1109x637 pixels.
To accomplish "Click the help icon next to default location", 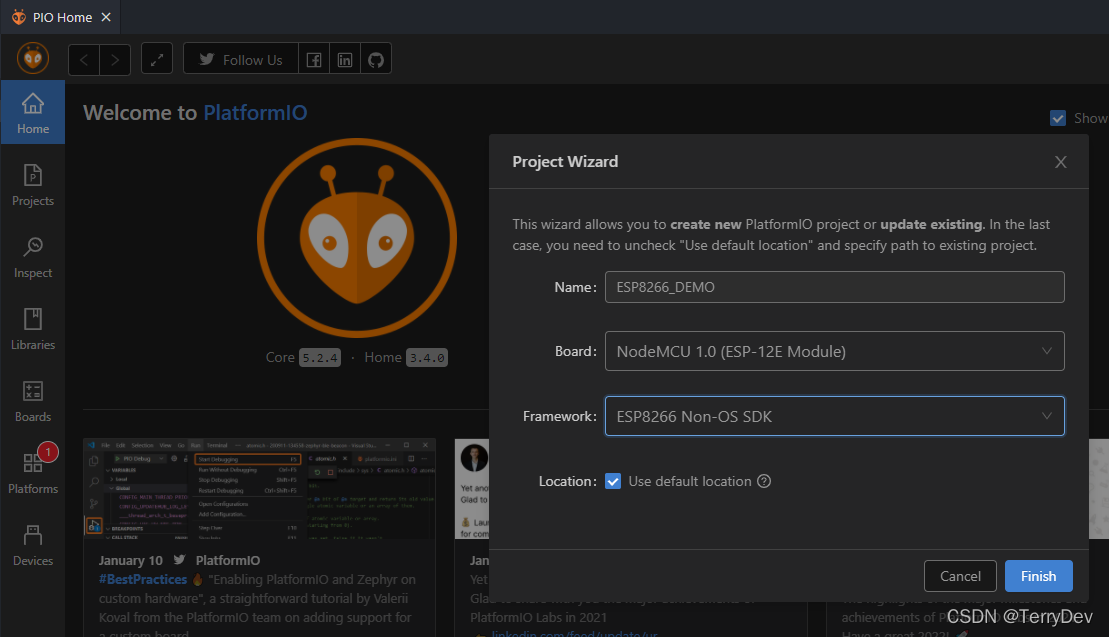I will 764,481.
